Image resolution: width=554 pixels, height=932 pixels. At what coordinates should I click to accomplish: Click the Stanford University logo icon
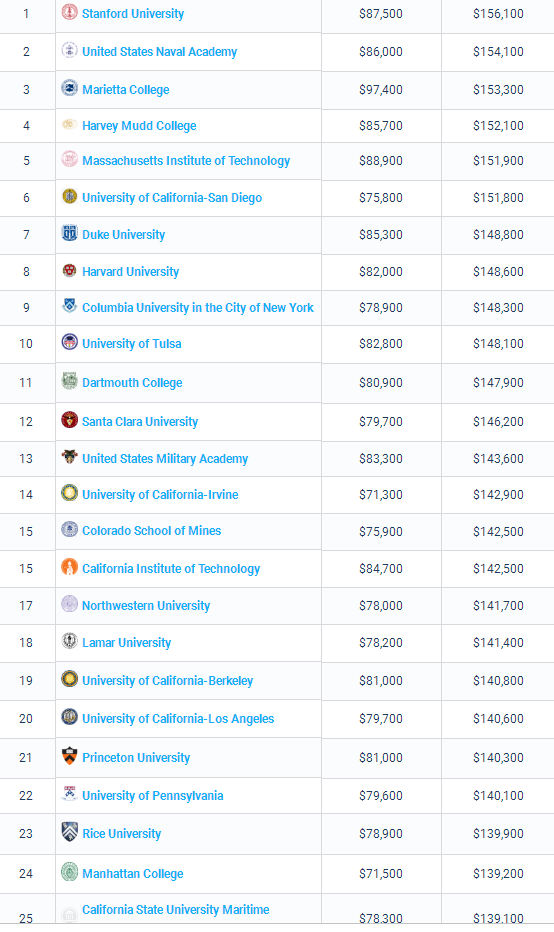[x=70, y=12]
